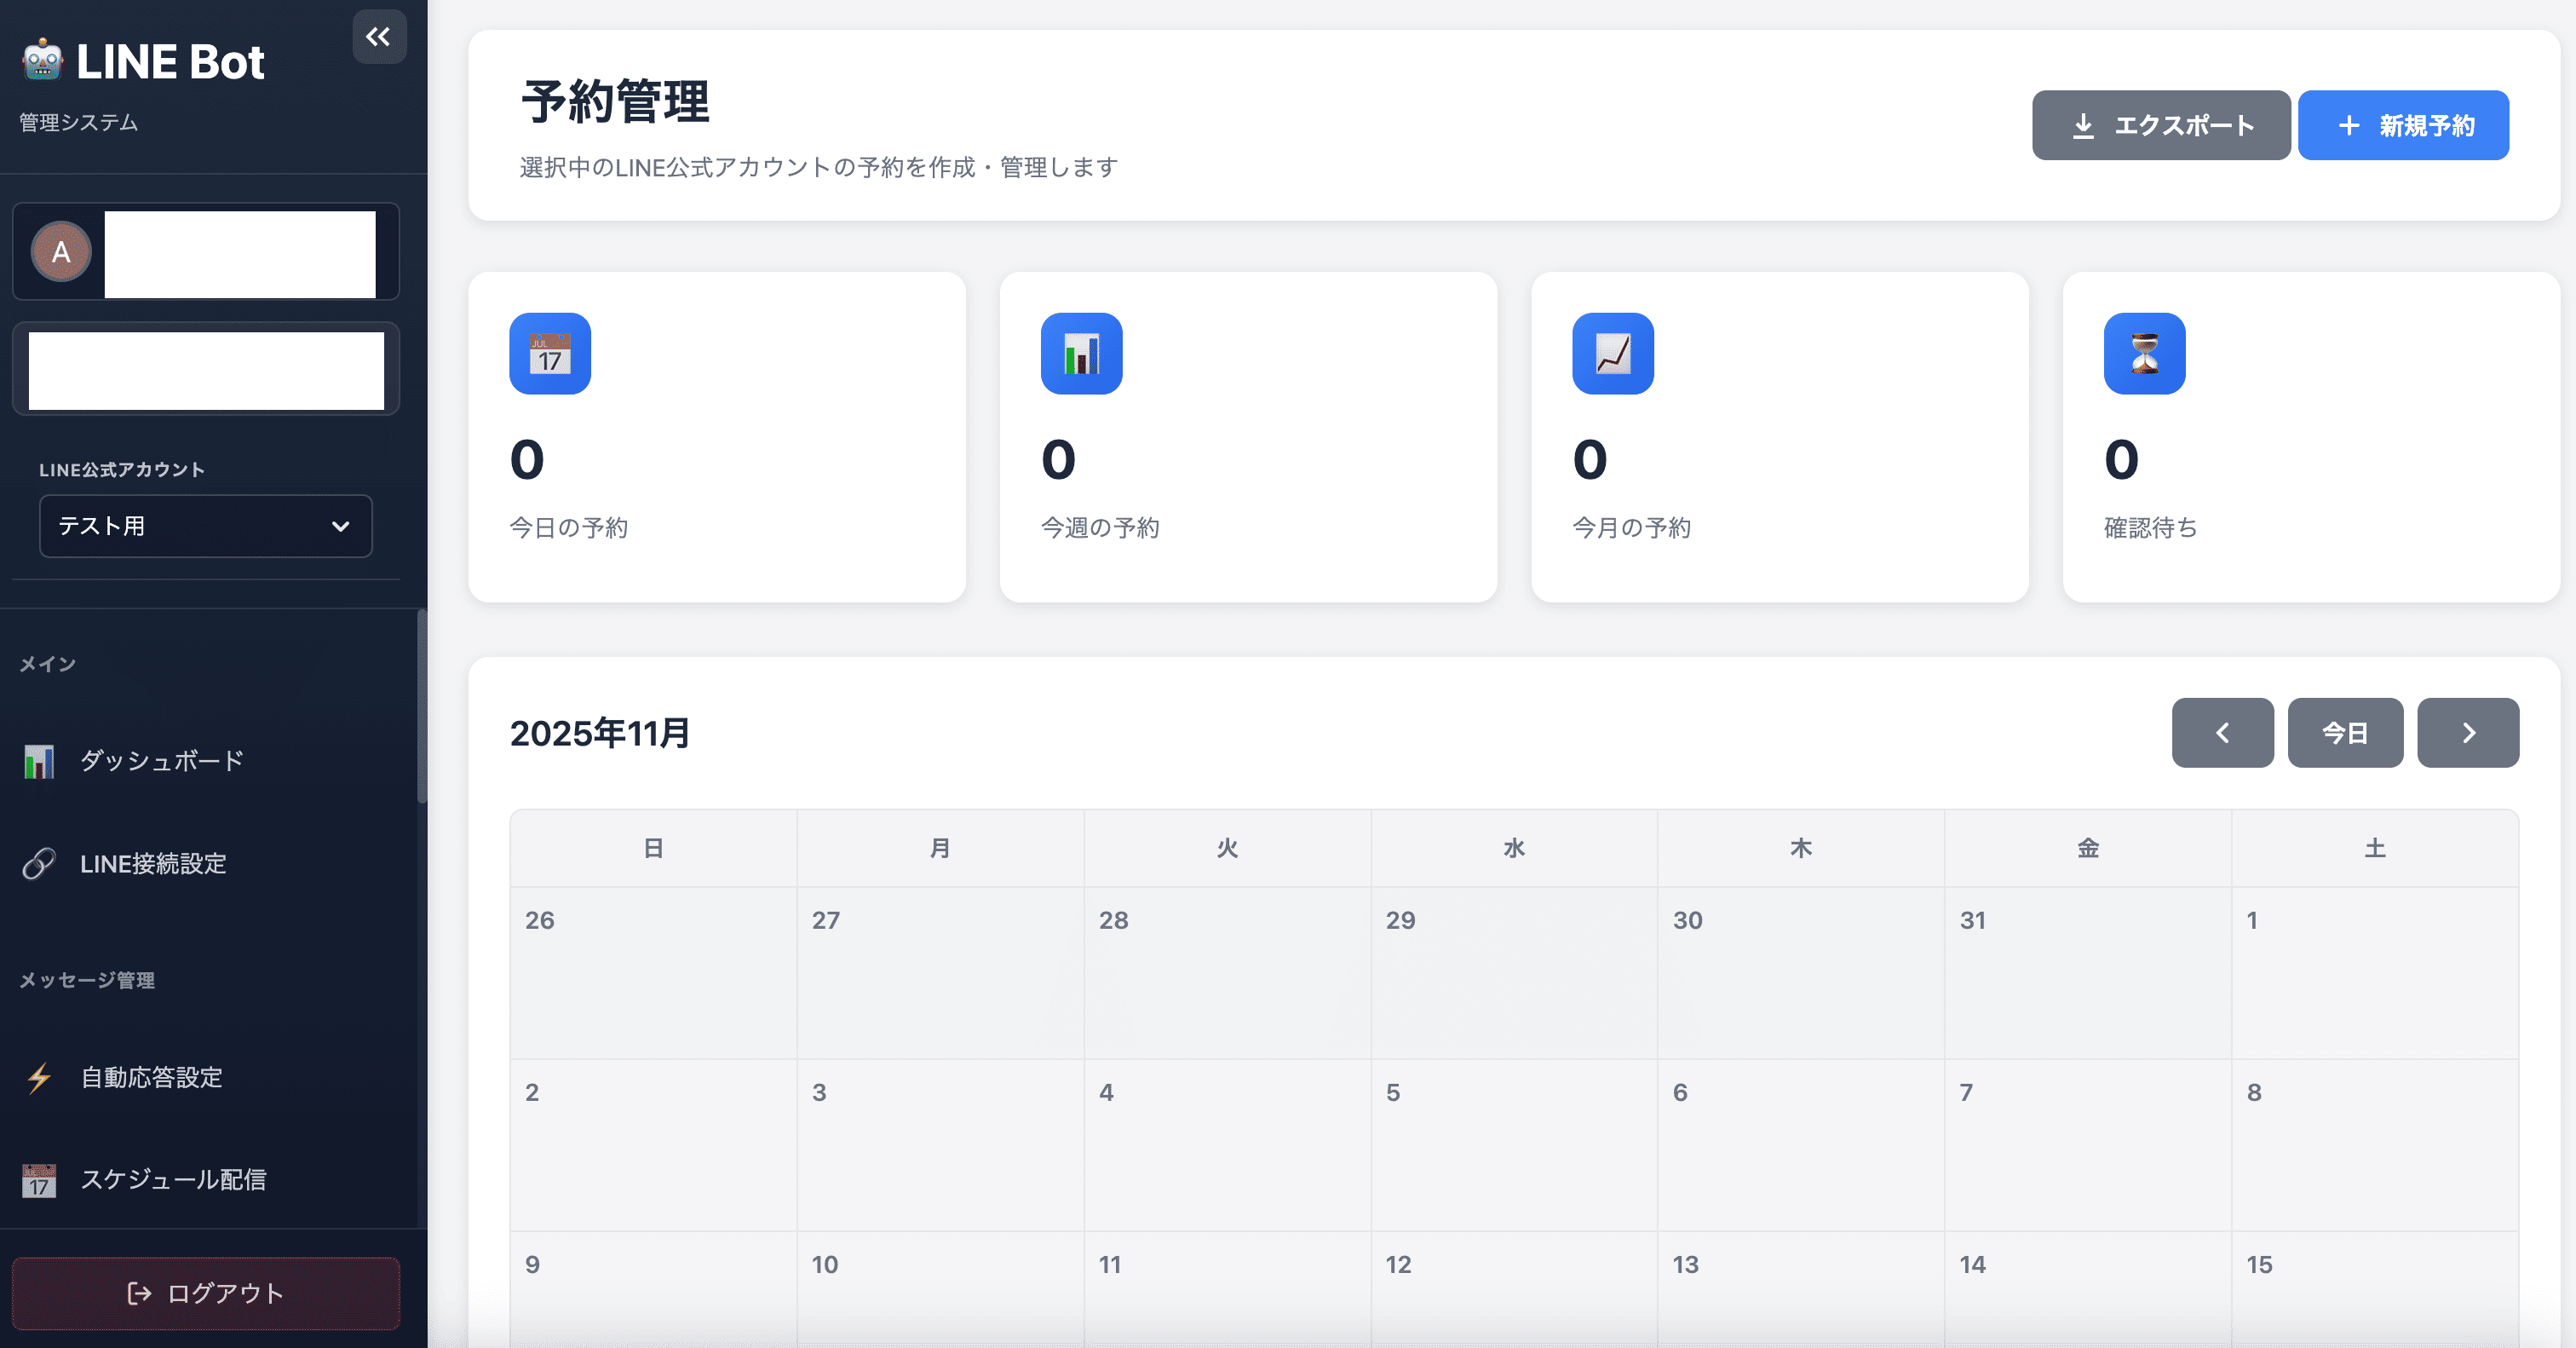
Task: Select the メイン section heading
Action: point(46,663)
